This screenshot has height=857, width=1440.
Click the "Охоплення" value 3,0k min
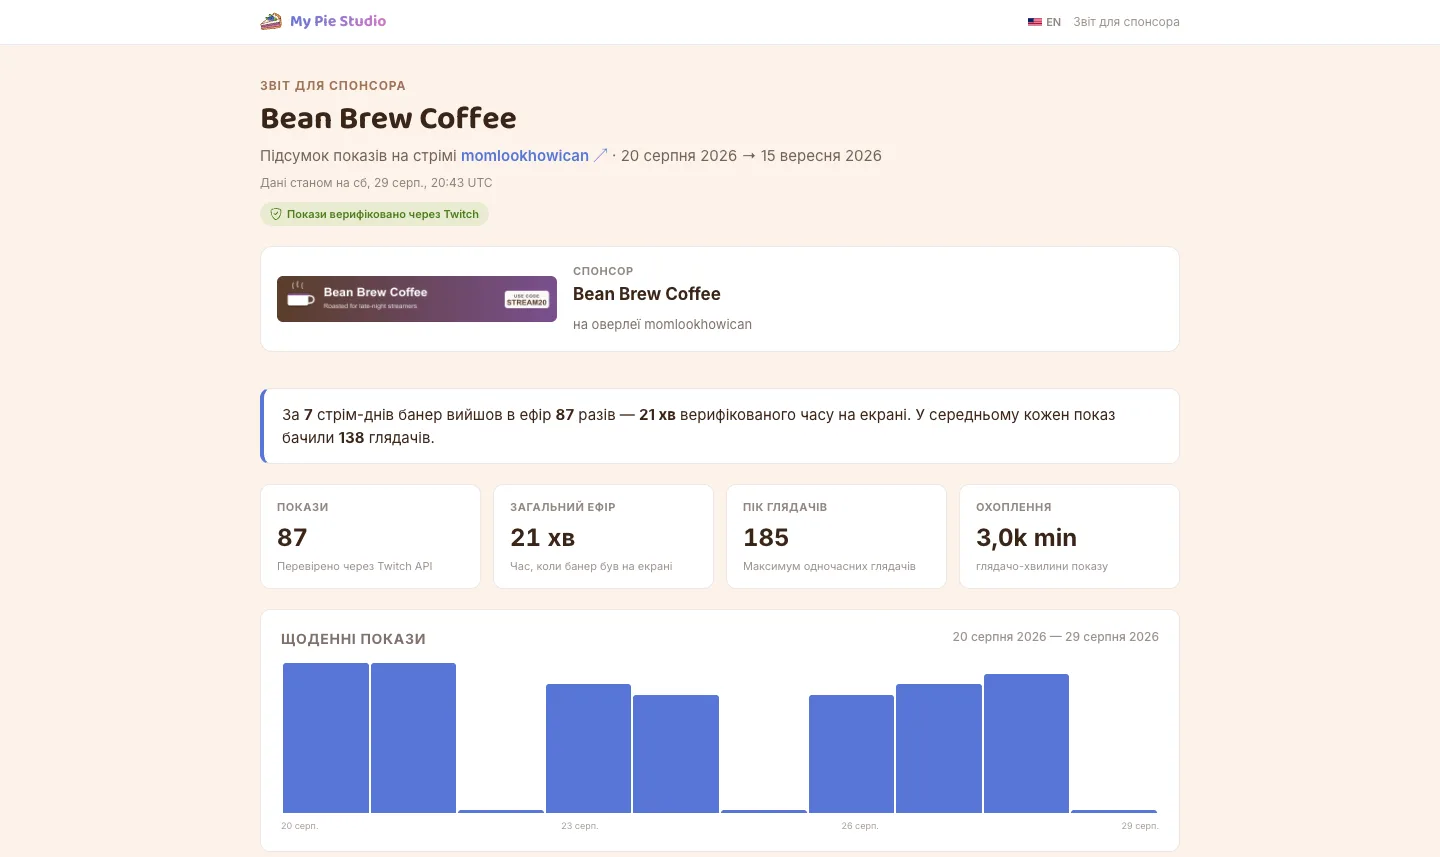(1026, 538)
